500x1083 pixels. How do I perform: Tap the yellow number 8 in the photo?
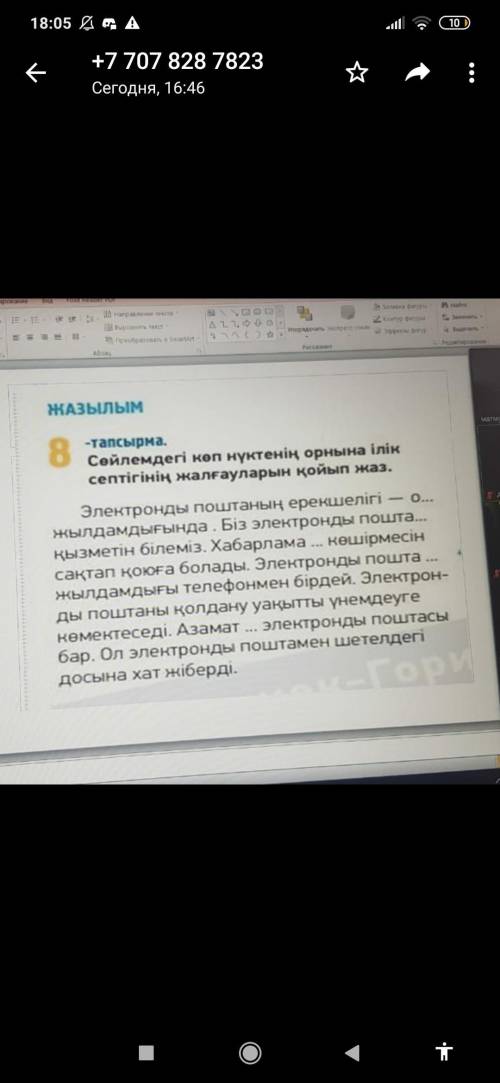(x=59, y=453)
